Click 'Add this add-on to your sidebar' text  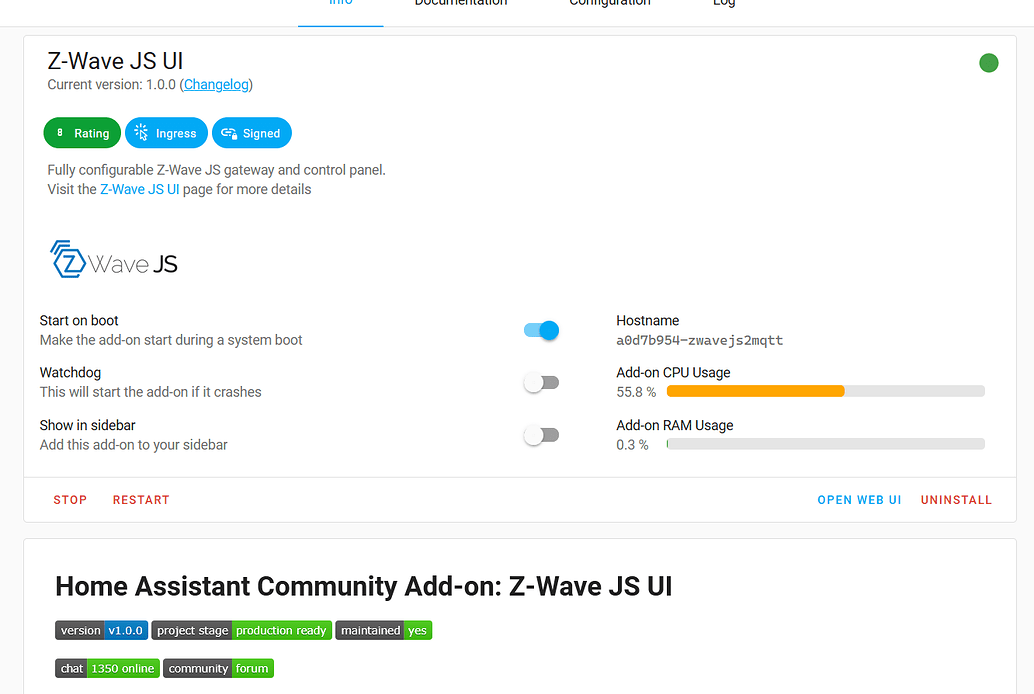pyautogui.click(x=133, y=445)
